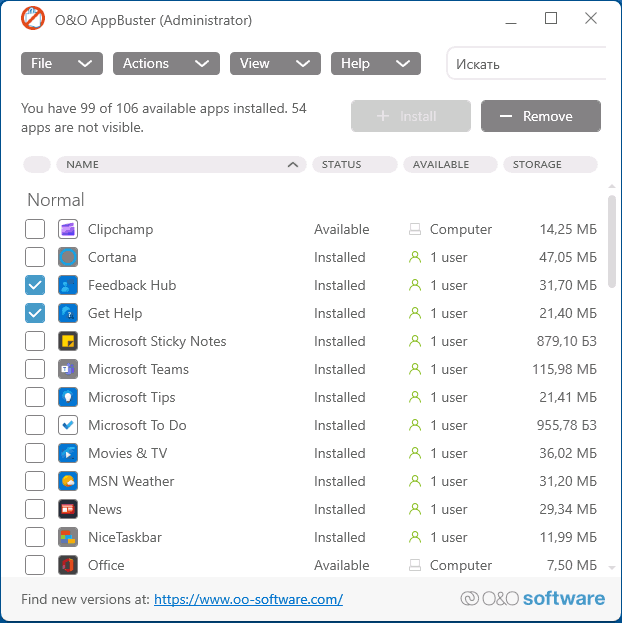Click the NiceTaskbar app icon
The image size is (622, 623).
coord(68,537)
